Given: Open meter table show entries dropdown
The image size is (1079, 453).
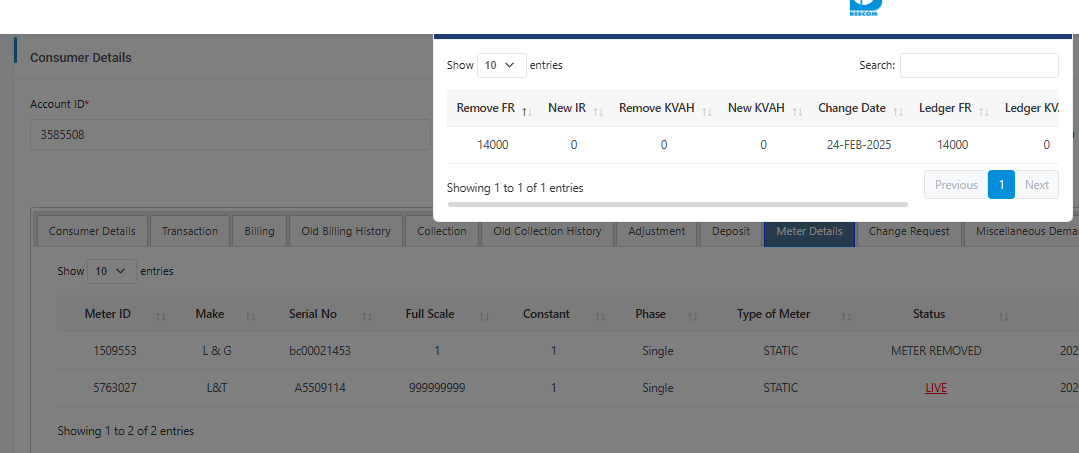Looking at the screenshot, I should click(x=112, y=271).
